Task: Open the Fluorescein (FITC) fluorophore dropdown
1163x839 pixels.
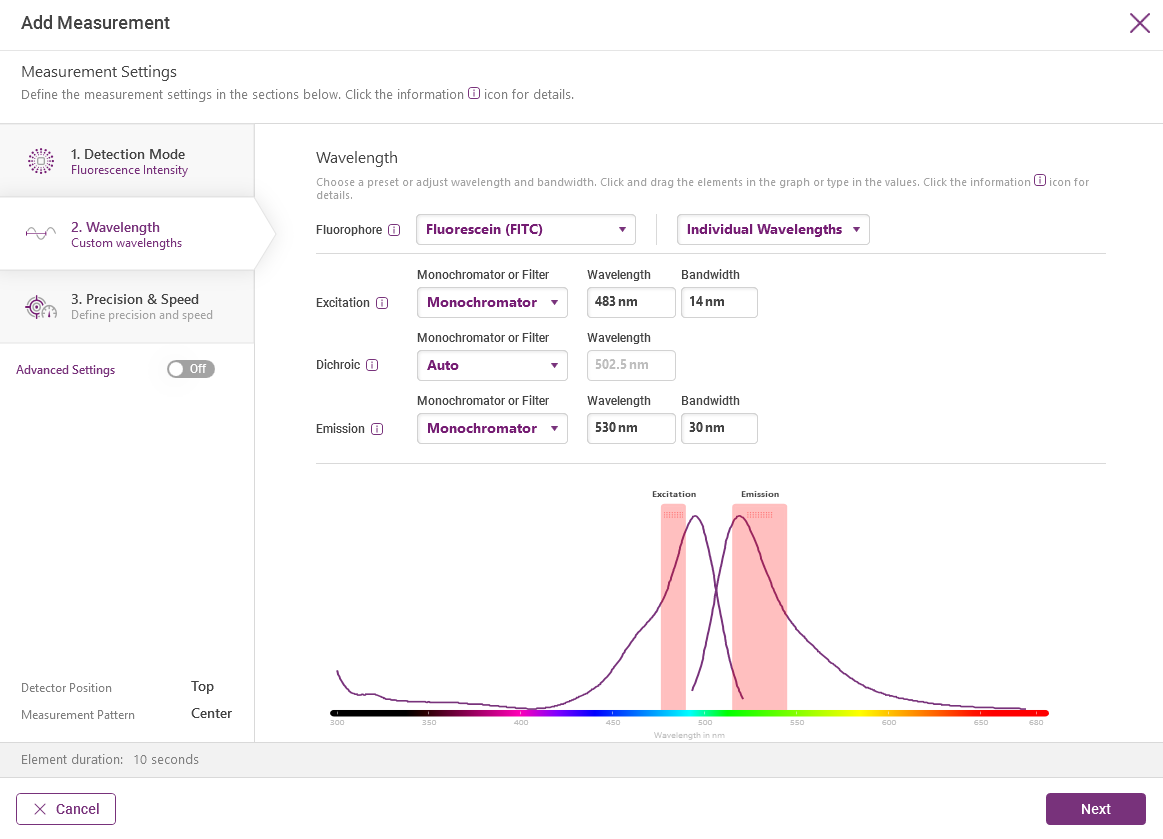Action: (x=526, y=229)
